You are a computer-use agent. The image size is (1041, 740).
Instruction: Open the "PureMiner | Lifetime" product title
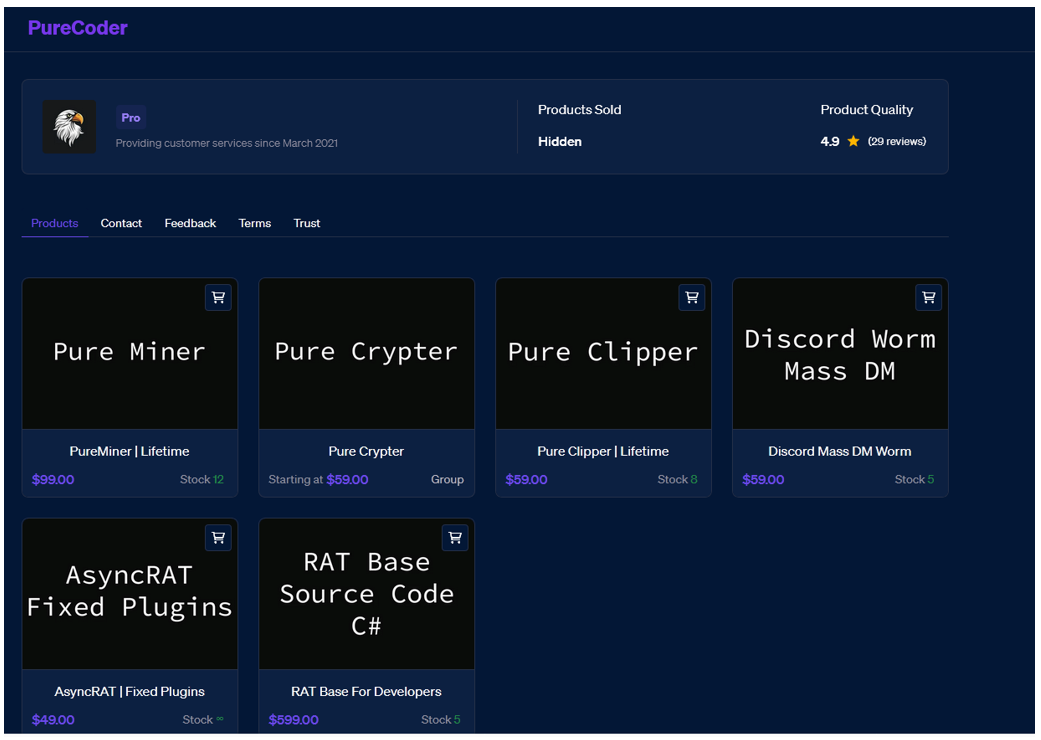pos(129,451)
